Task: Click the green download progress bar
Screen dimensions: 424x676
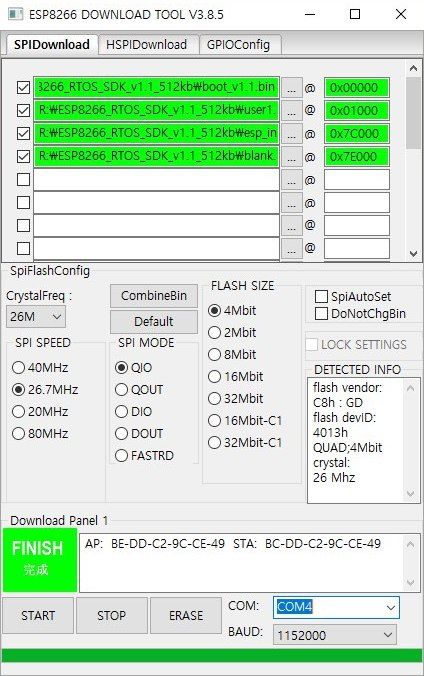Action: [212, 655]
